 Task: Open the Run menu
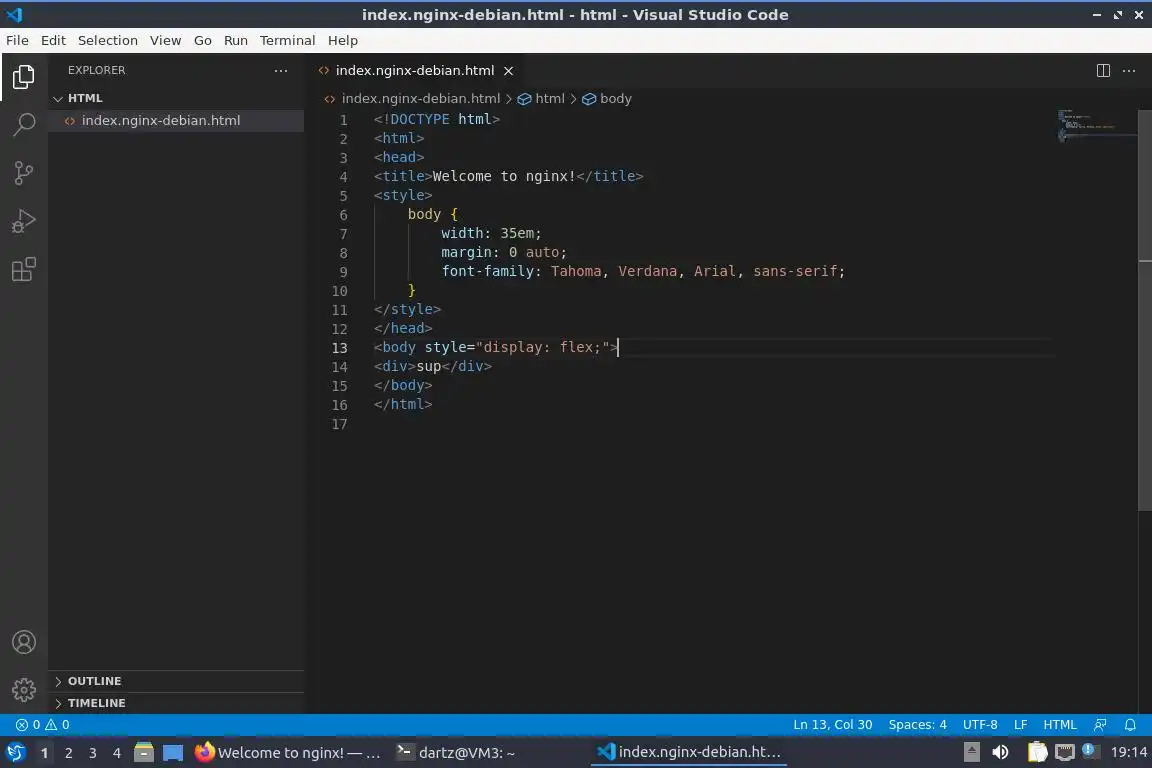click(236, 40)
